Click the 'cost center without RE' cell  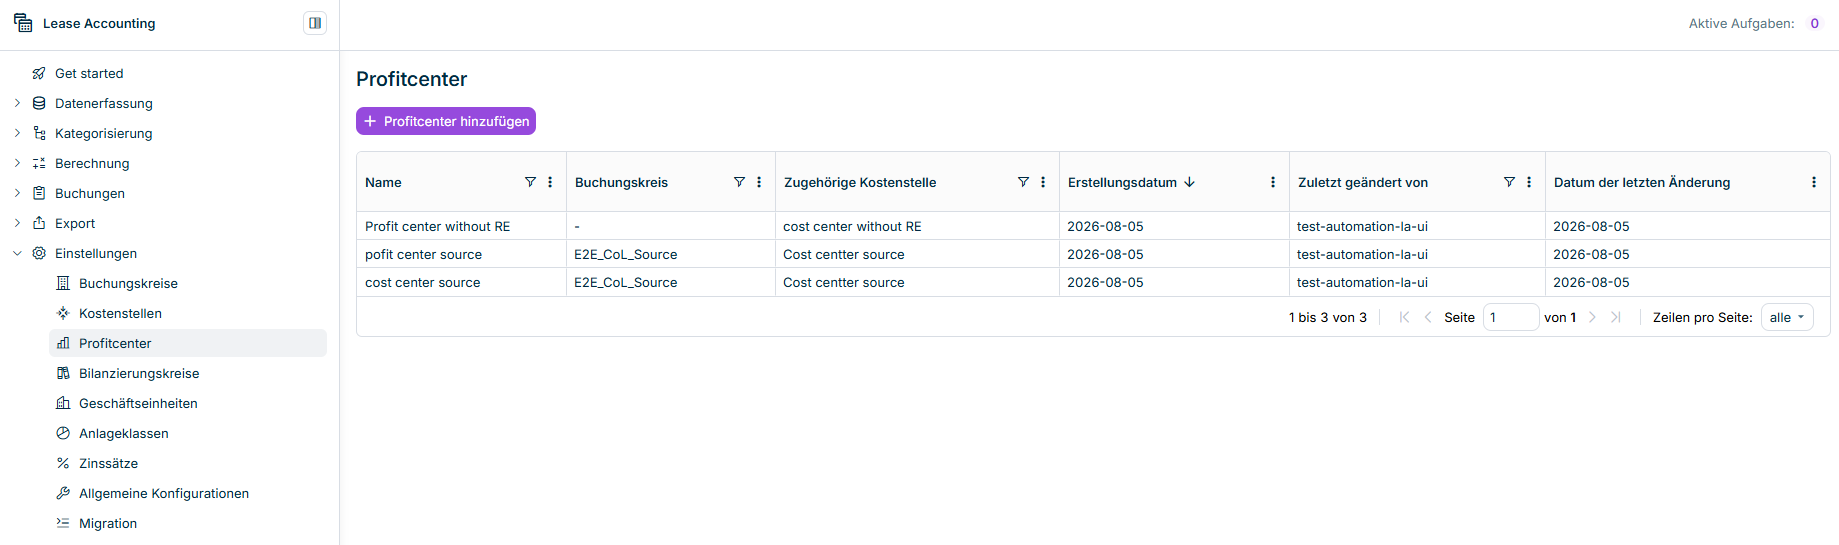(x=917, y=226)
